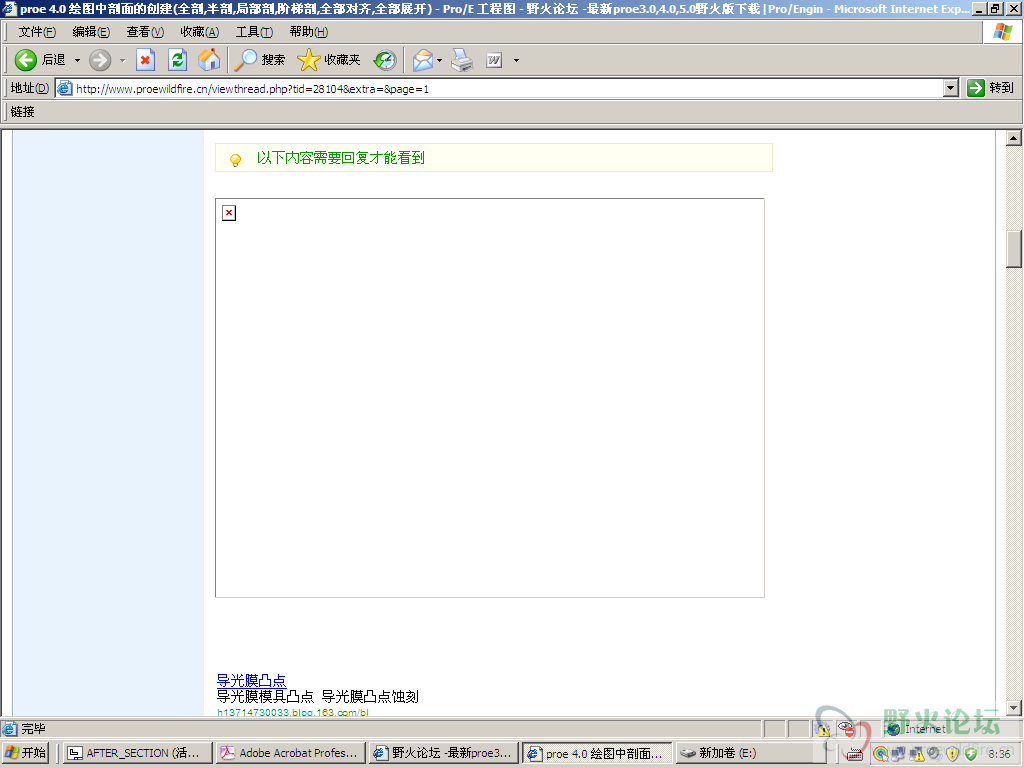1024x768 pixels.
Task: Switch to the AFTER_SECTION taskbar window
Action: (137, 754)
